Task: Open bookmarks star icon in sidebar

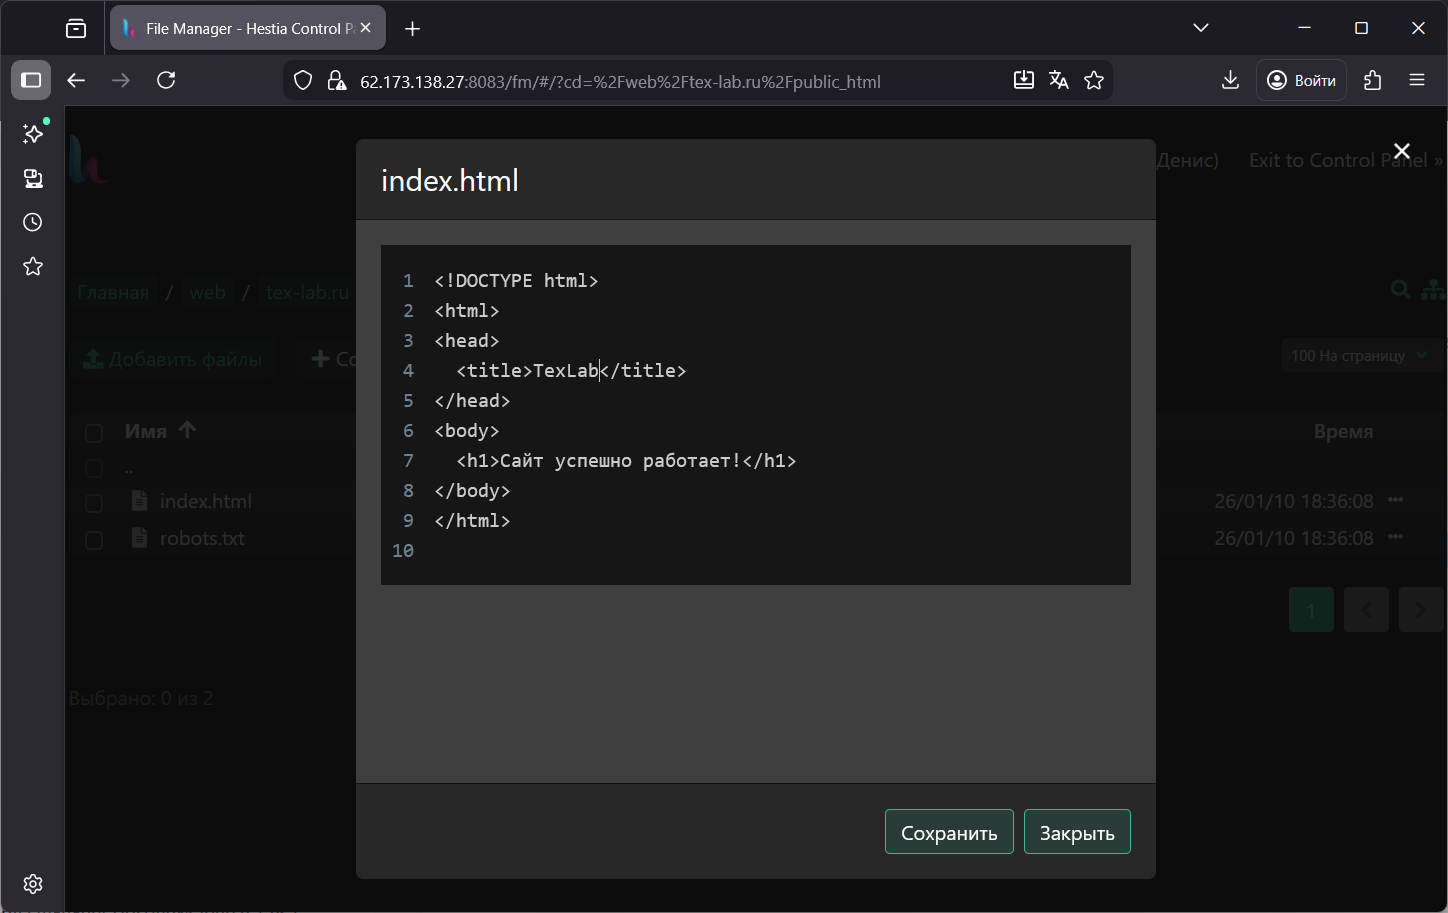Action: point(33,266)
